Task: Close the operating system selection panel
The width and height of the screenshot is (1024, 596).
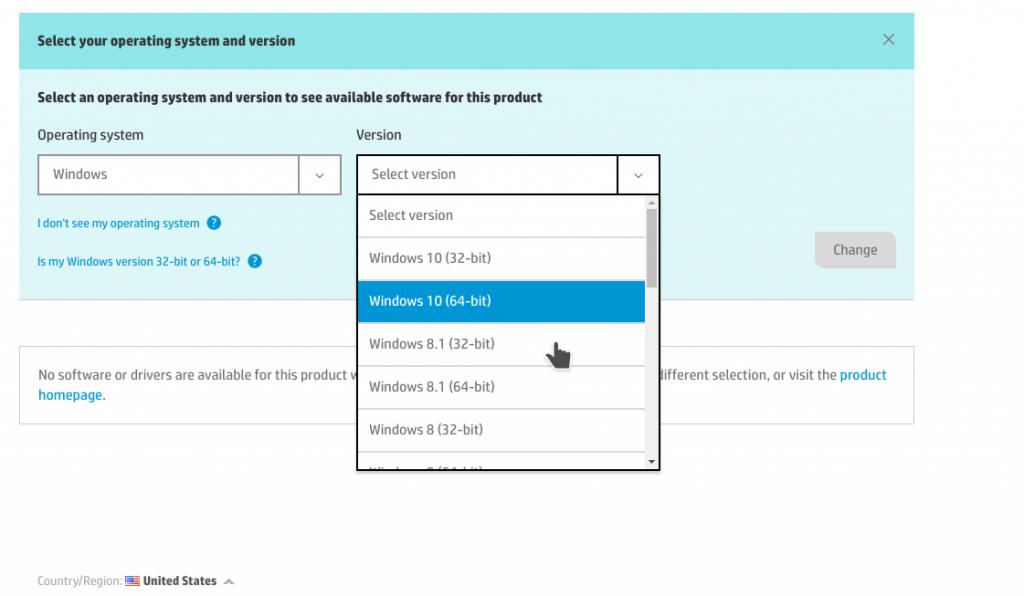Action: pyautogui.click(x=888, y=40)
